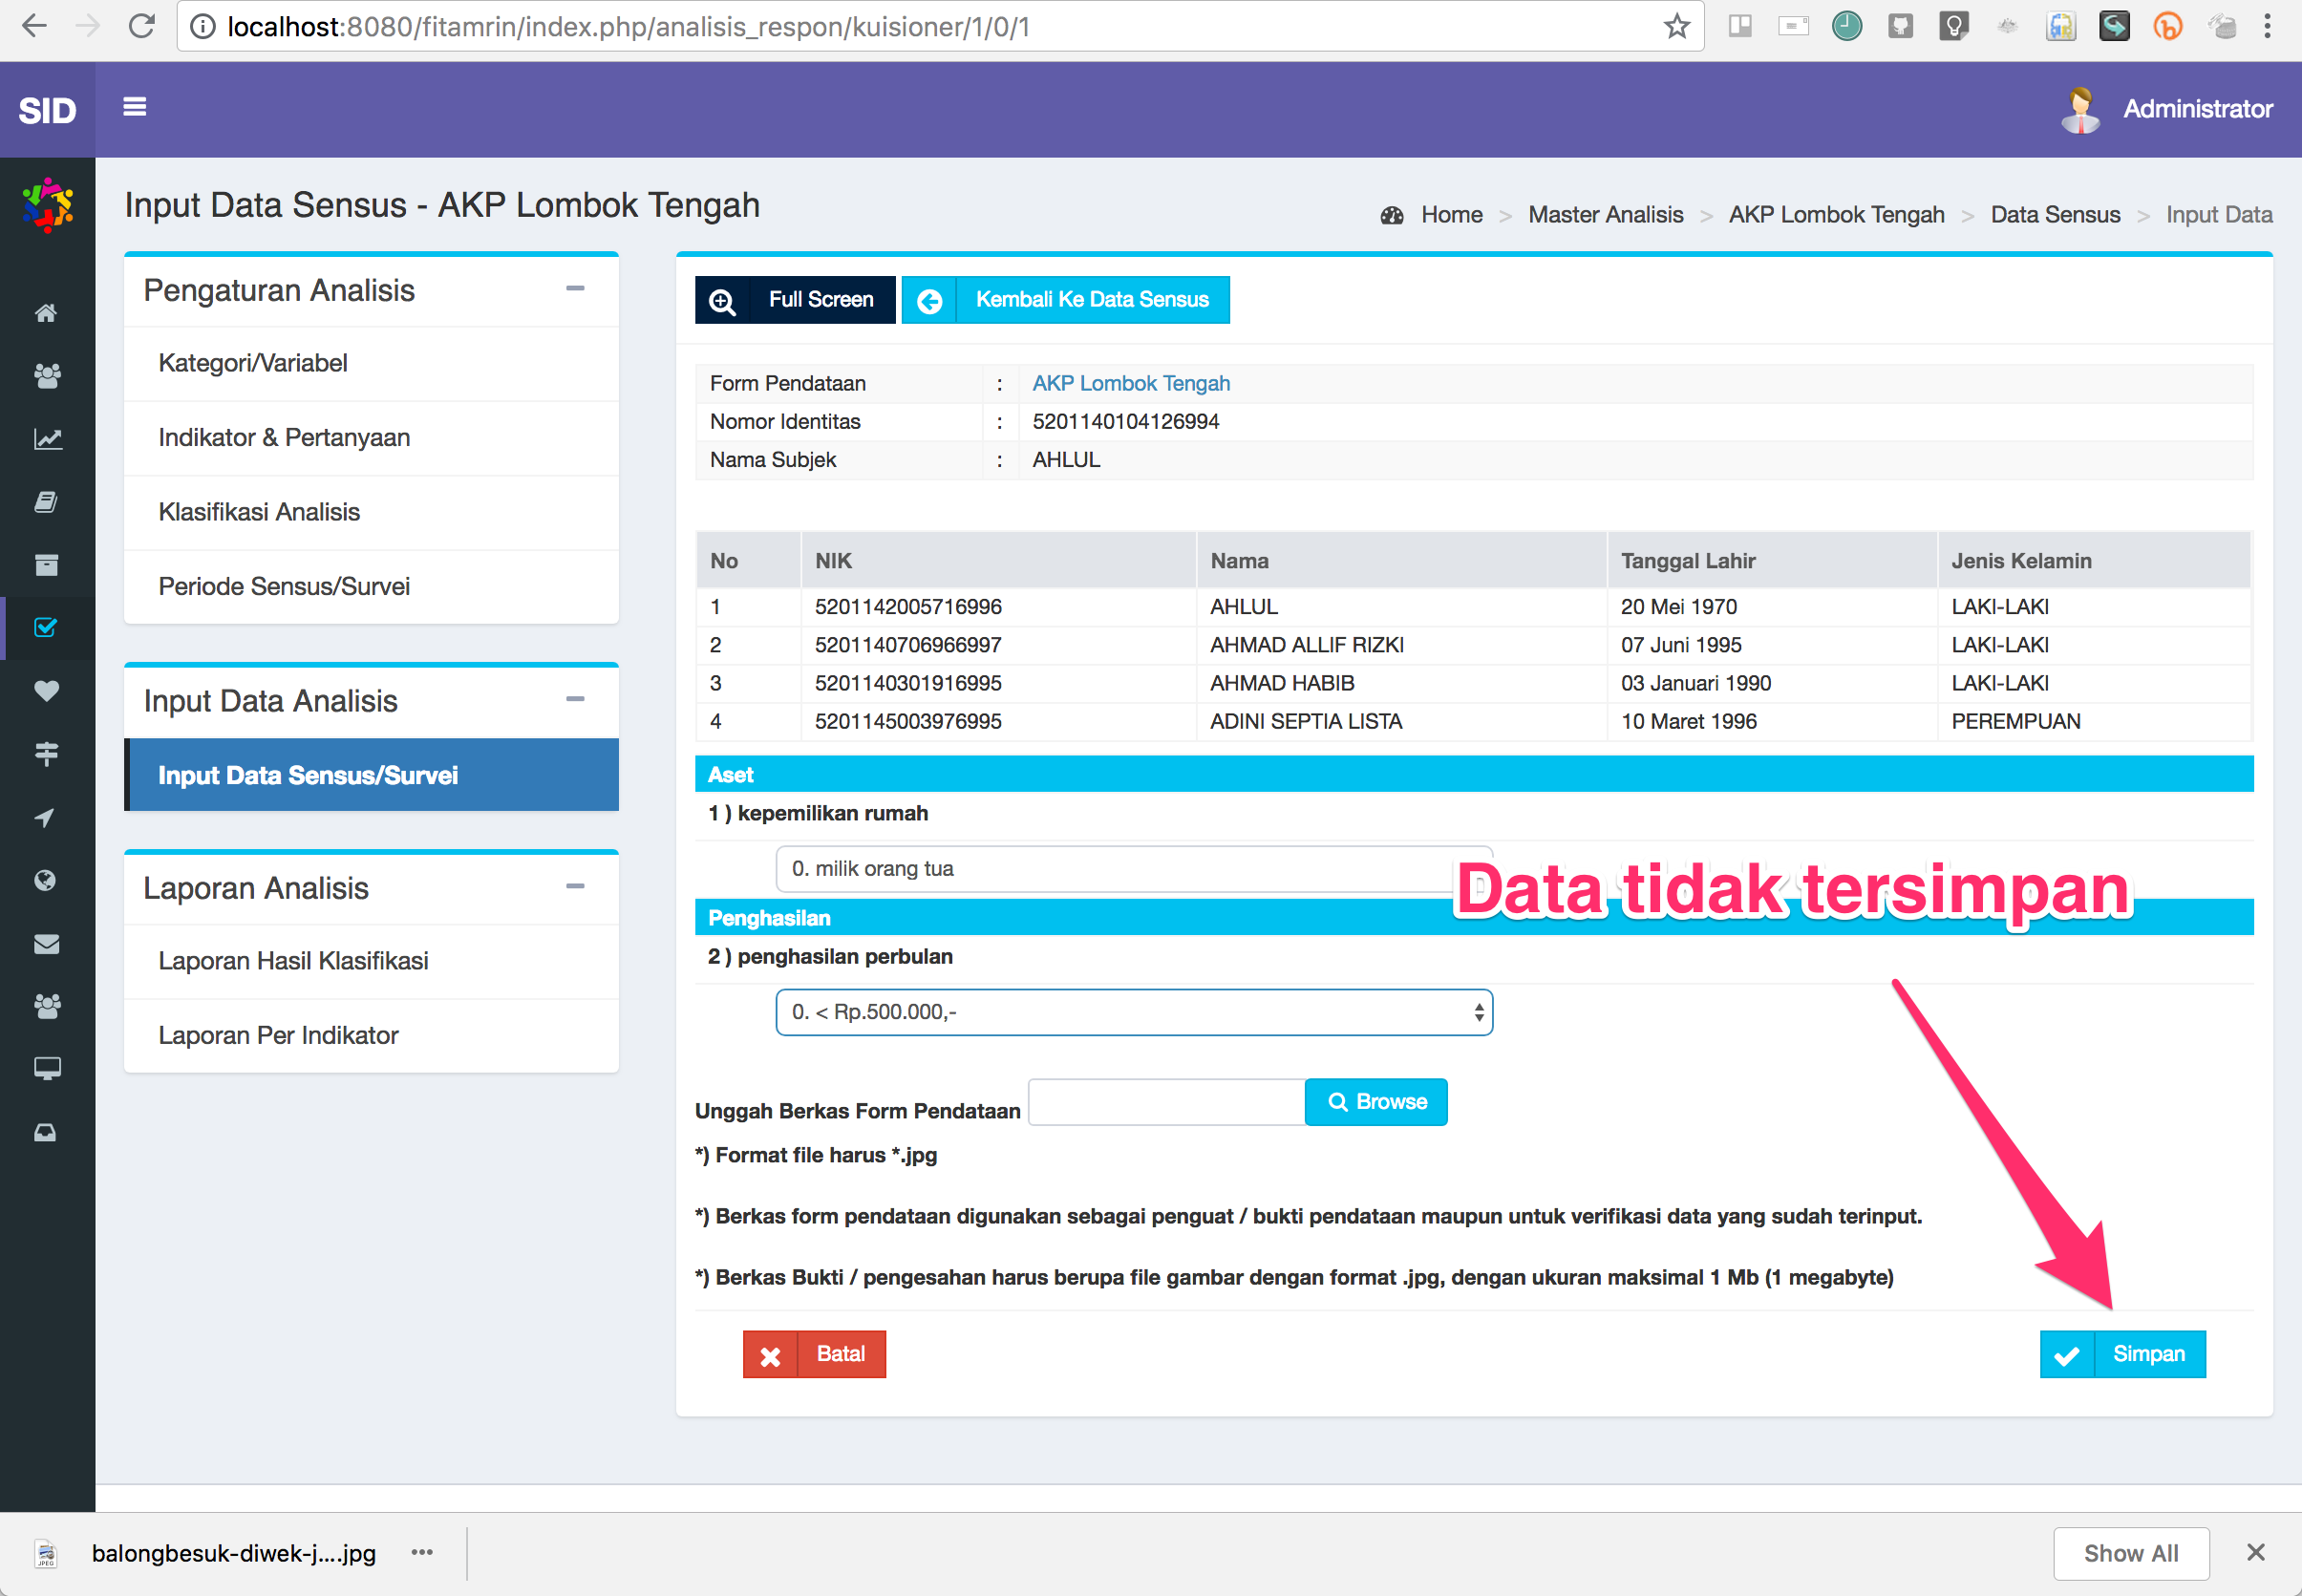This screenshot has width=2302, height=1596.
Task: Collapse the Input Data Analisis panel
Action: (x=575, y=700)
